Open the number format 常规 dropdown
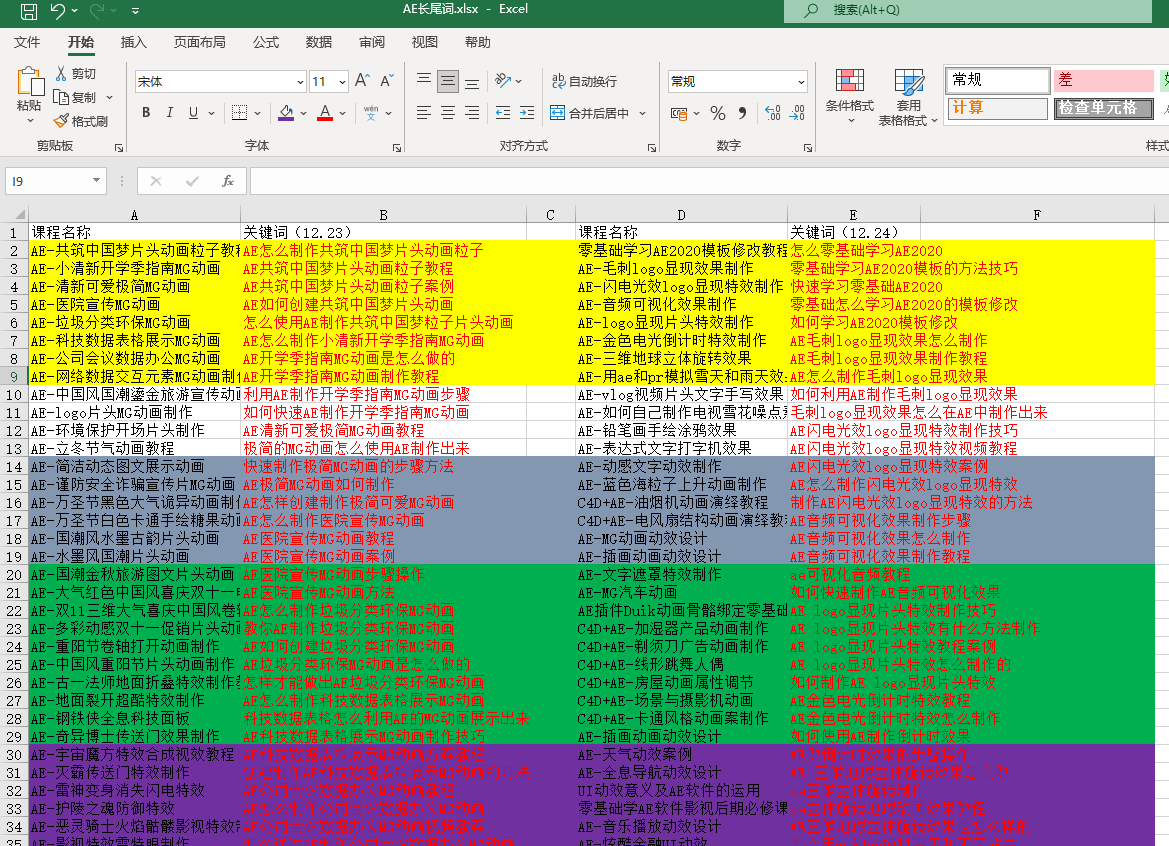This screenshot has height=846, width=1169. [x=801, y=81]
